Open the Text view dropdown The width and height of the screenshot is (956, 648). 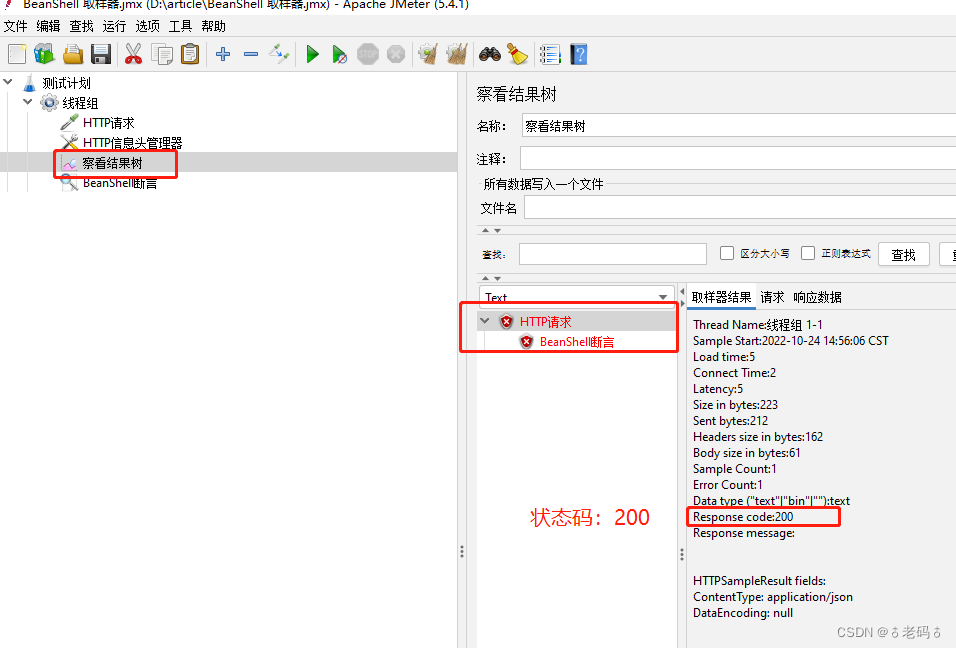pos(663,297)
